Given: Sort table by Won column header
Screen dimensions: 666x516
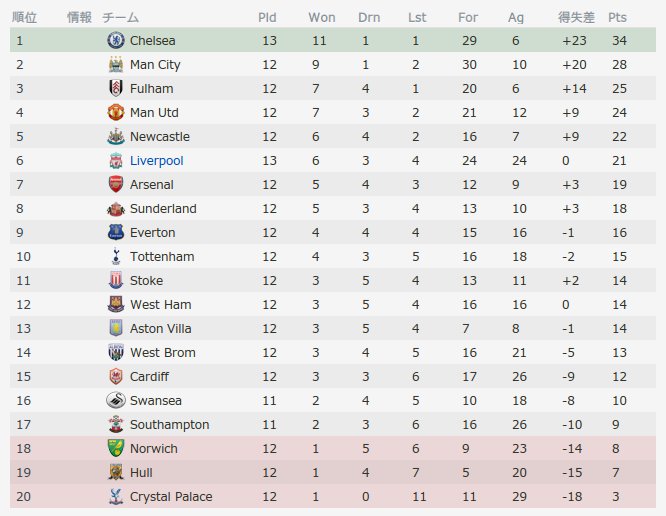Looking at the screenshot, I should 322,17.
